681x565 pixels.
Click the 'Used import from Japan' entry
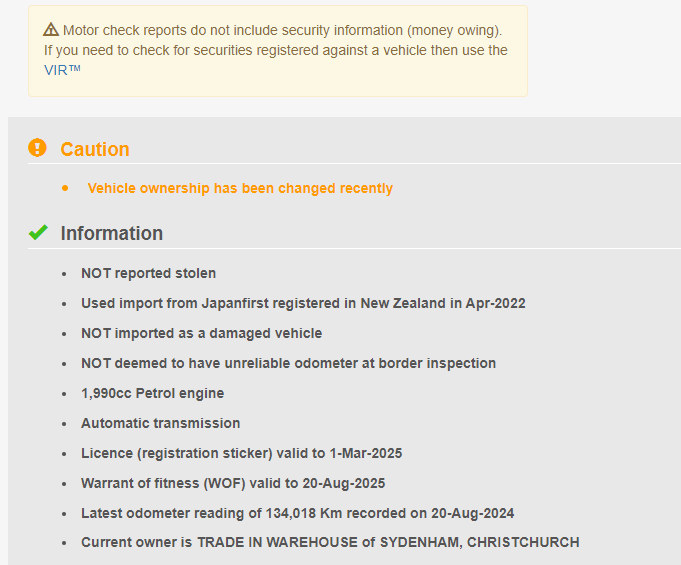pos(303,303)
